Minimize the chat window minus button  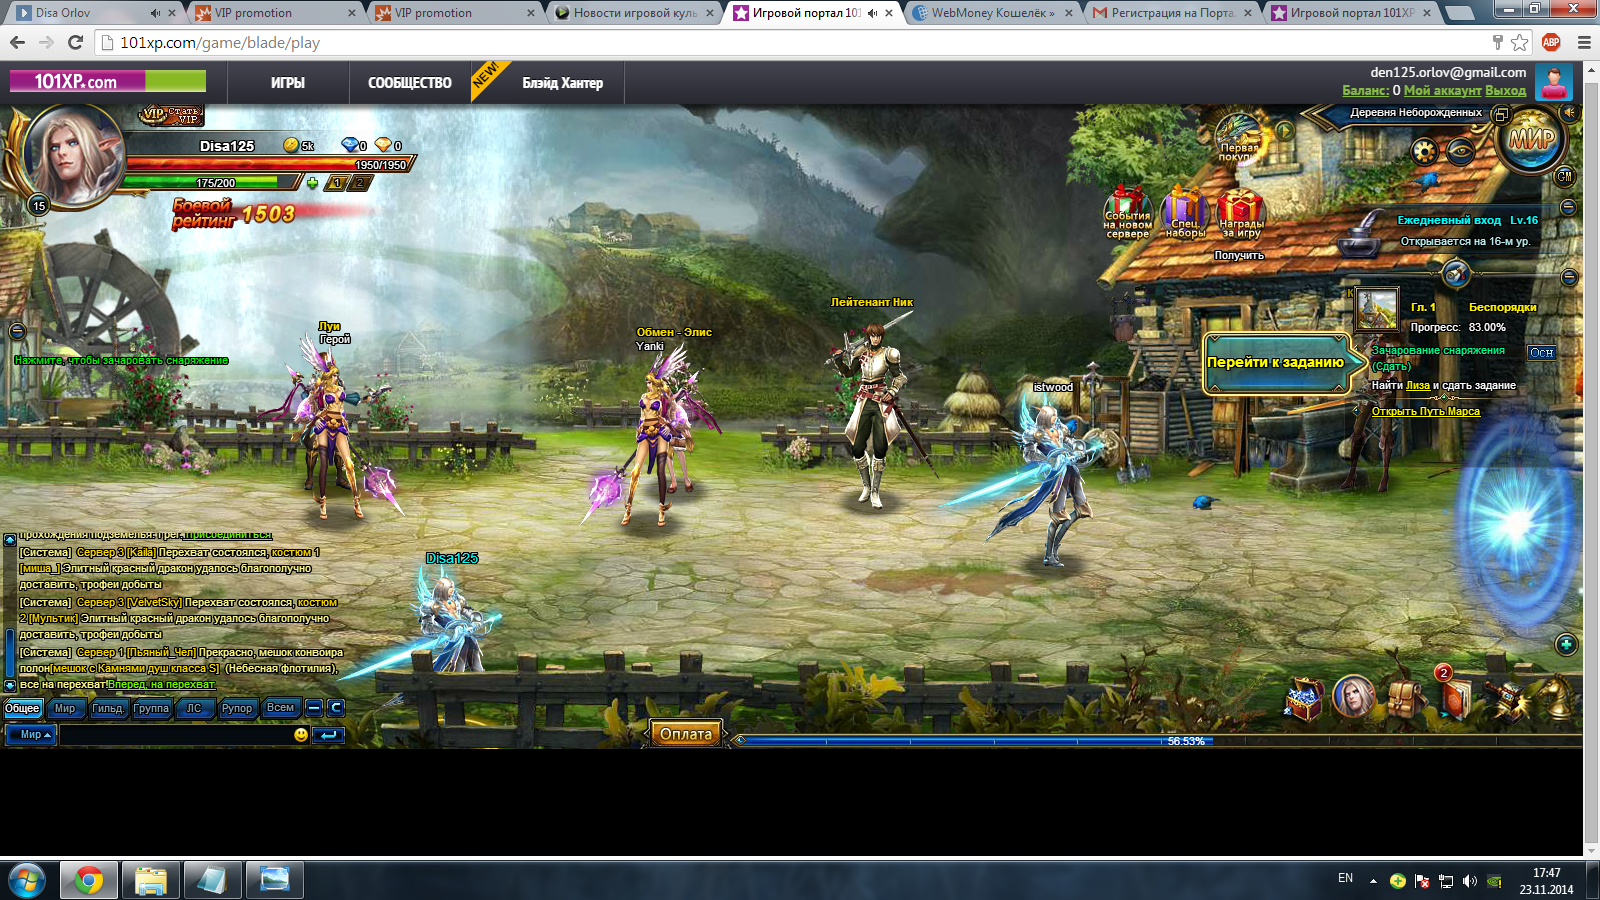click(314, 708)
